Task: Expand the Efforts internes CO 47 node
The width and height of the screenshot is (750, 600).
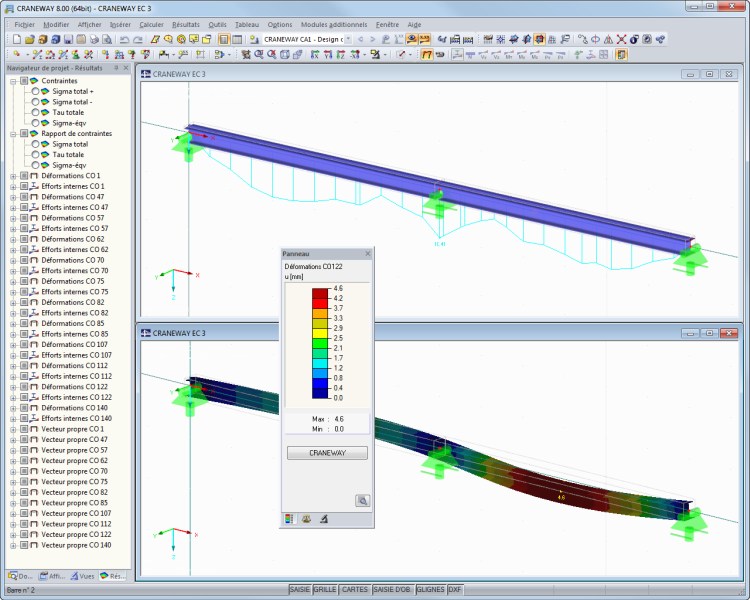Action: coord(13,208)
